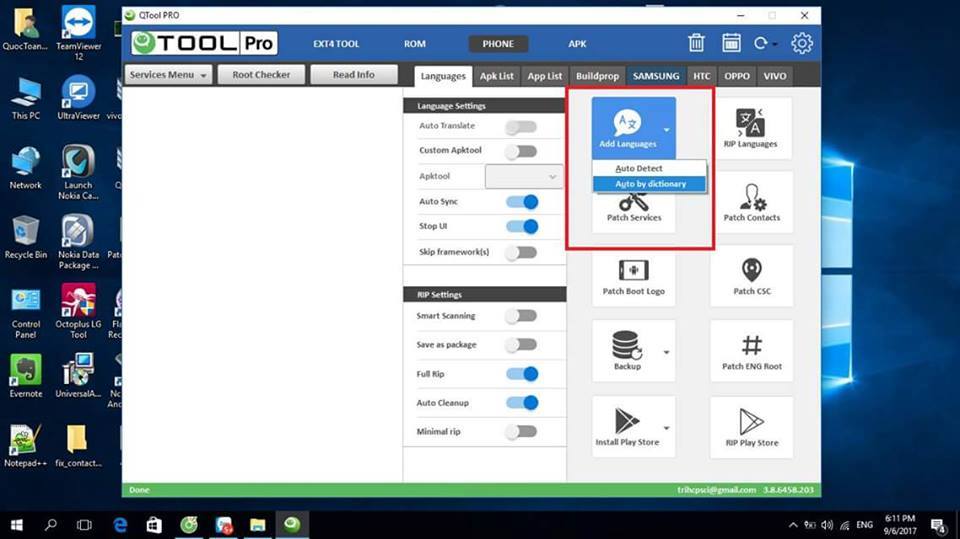Viewport: 960px width, 539px height.
Task: Click the trash bin icon in header
Action: [696, 43]
